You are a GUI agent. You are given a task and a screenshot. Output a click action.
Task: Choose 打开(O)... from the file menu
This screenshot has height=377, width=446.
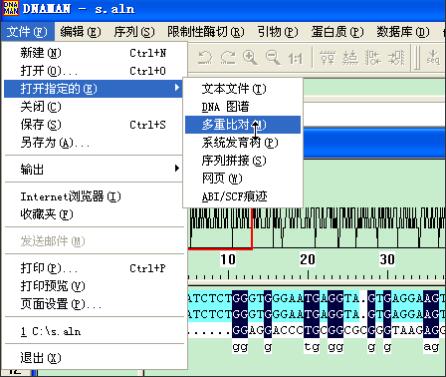point(93,71)
